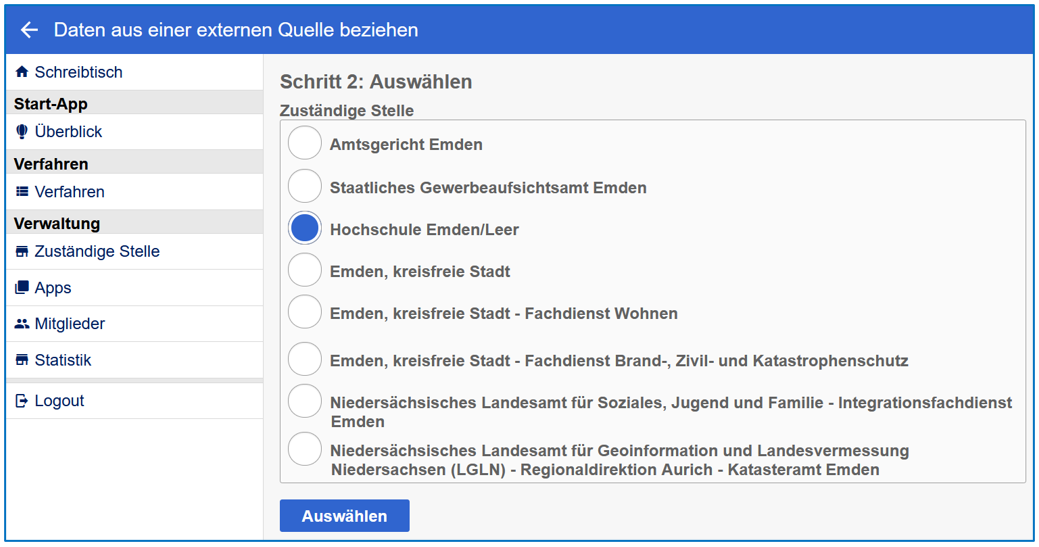Select Amtsgericht Emden radio button

(x=305, y=144)
